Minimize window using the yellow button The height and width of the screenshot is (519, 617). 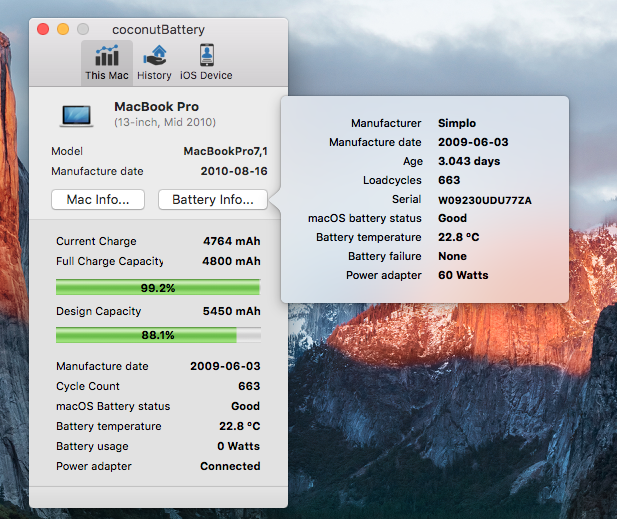coord(63,29)
